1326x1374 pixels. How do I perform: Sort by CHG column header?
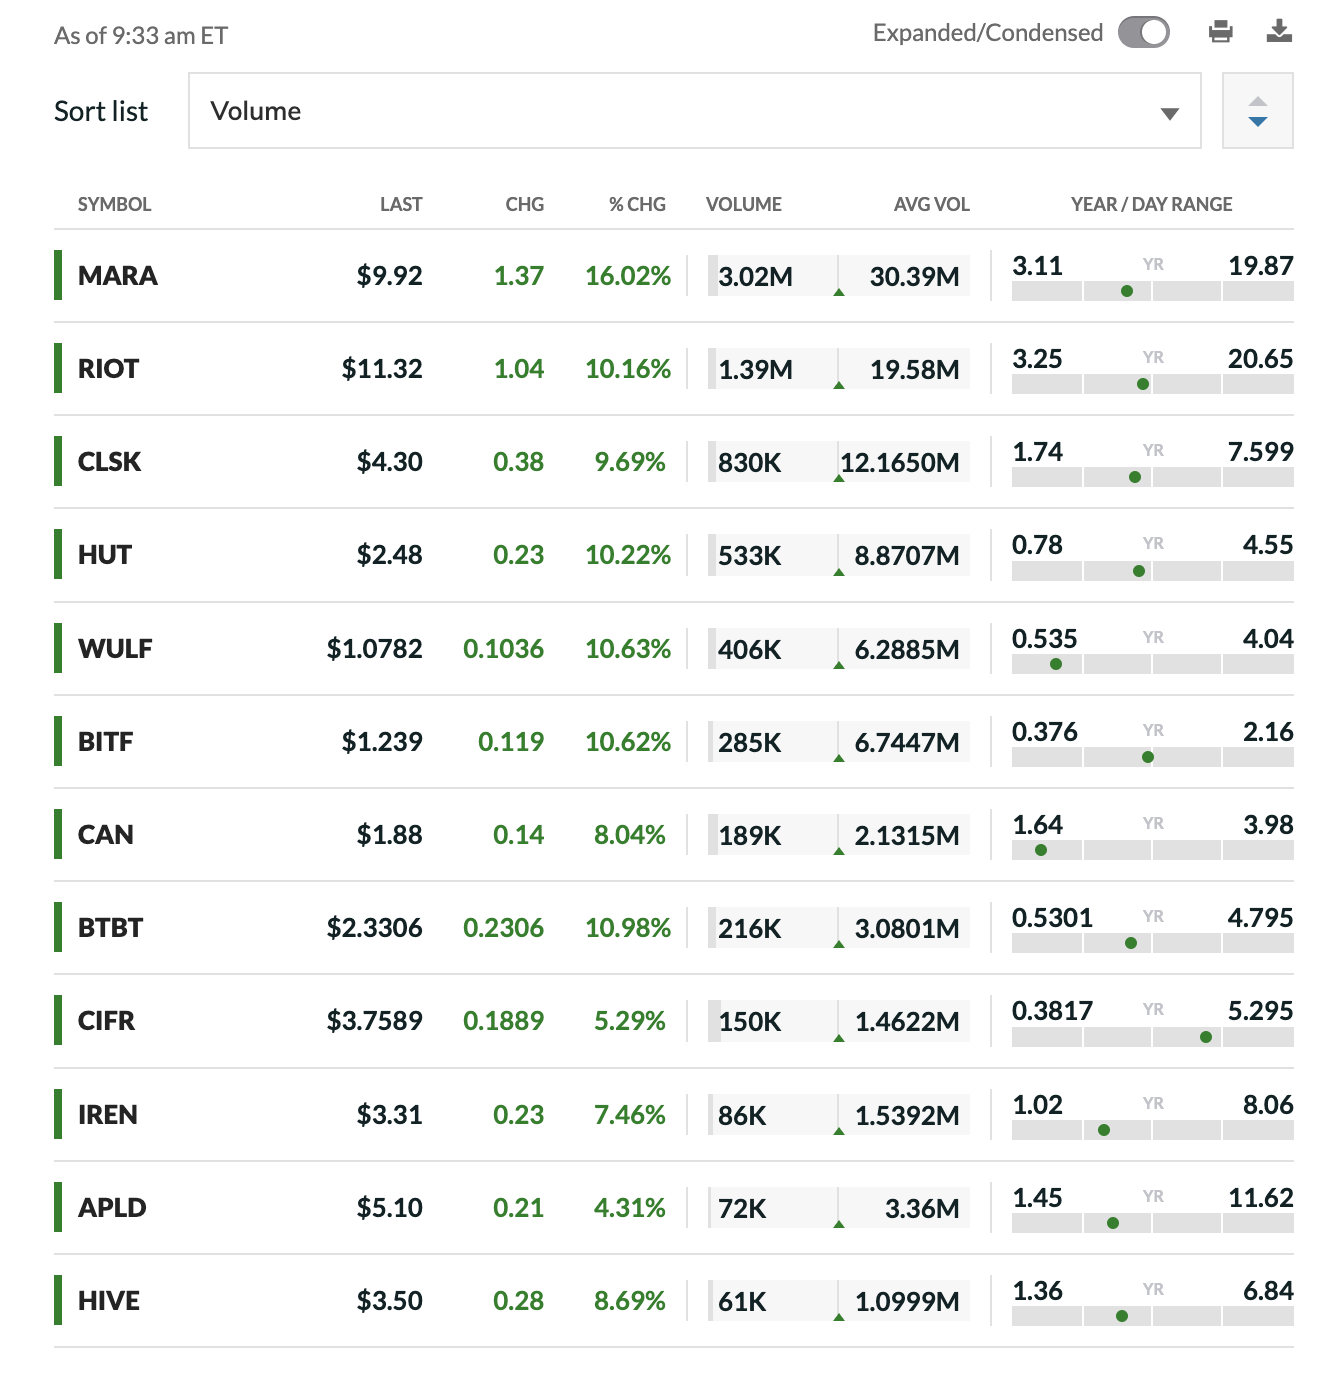(x=525, y=204)
